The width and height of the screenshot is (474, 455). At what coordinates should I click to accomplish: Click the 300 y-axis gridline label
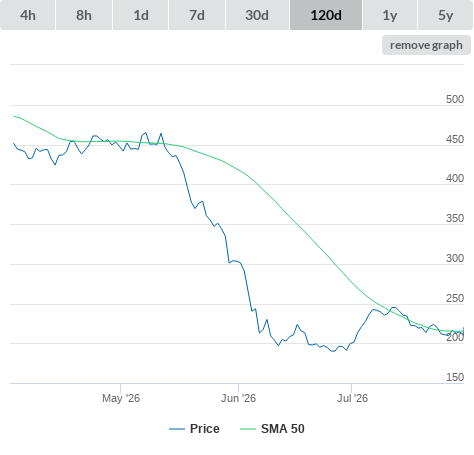[455, 258]
